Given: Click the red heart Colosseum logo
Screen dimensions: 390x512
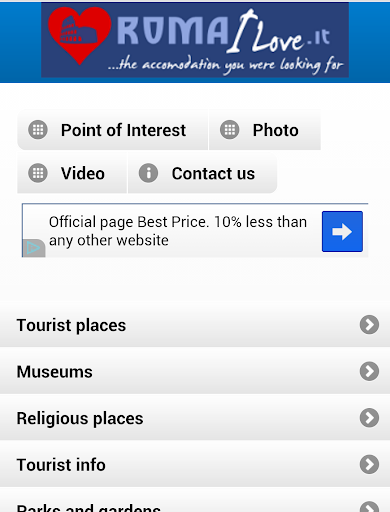Looking at the screenshot, I should click(79, 35).
